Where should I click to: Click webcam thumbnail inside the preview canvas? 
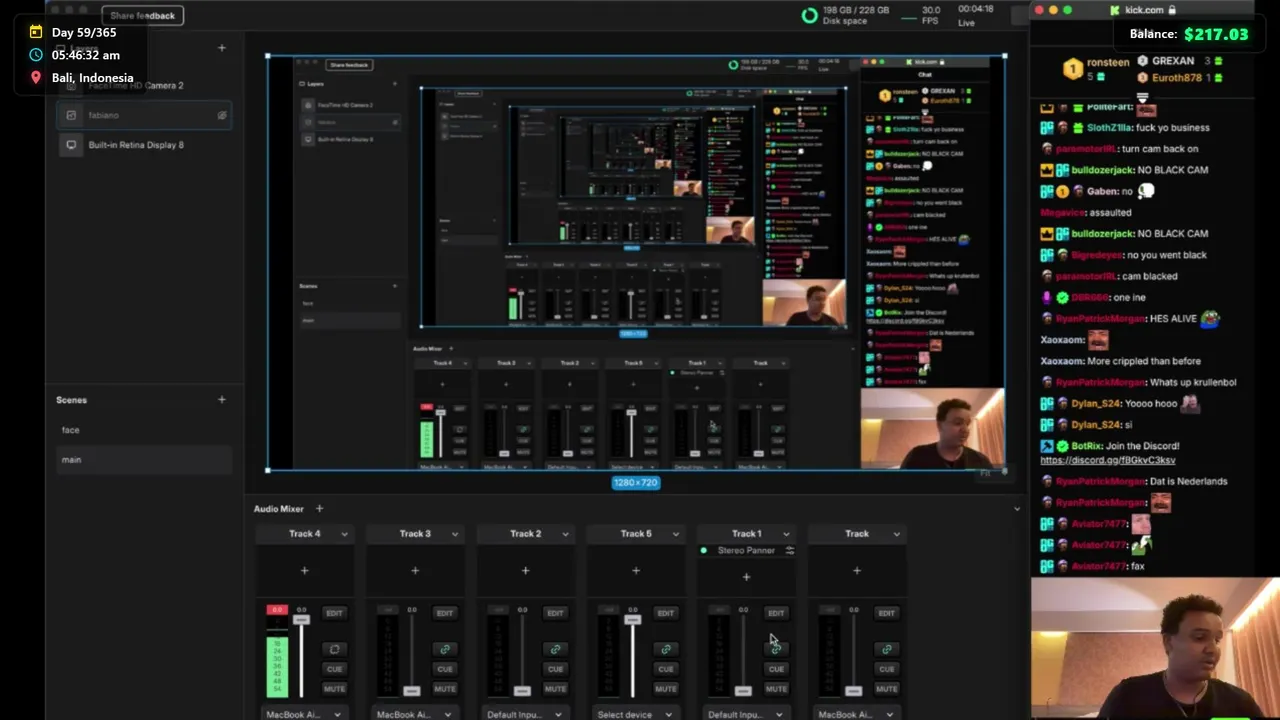coord(932,429)
